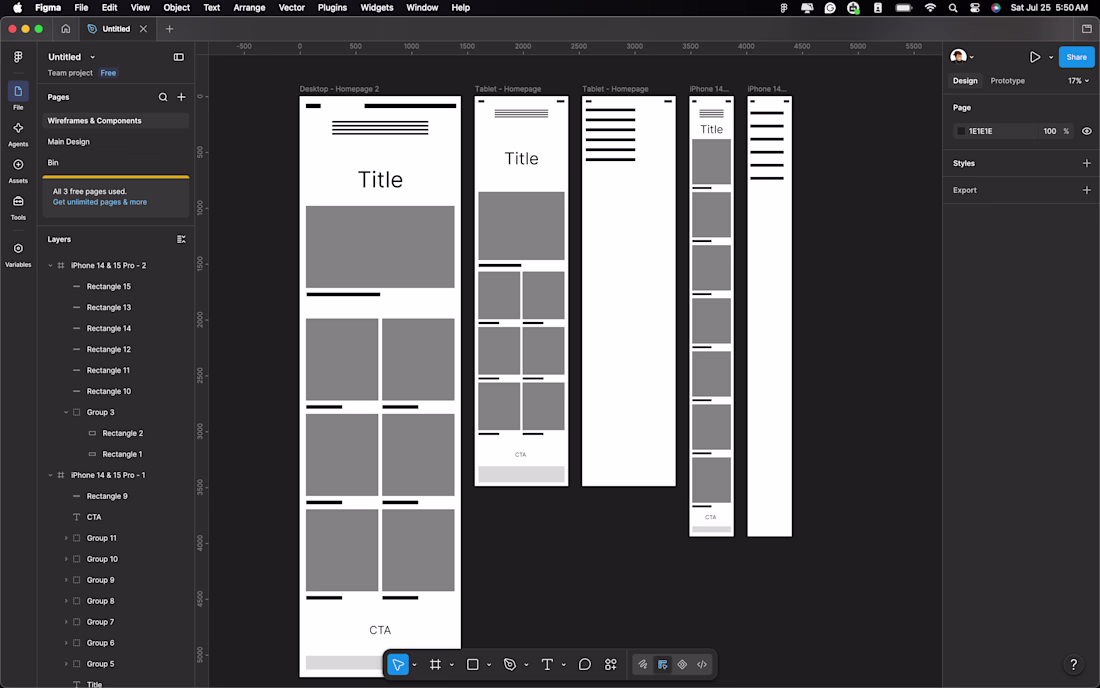This screenshot has height=688, width=1100.
Task: Open the Frame tool dropdown arrow
Action: [452, 665]
